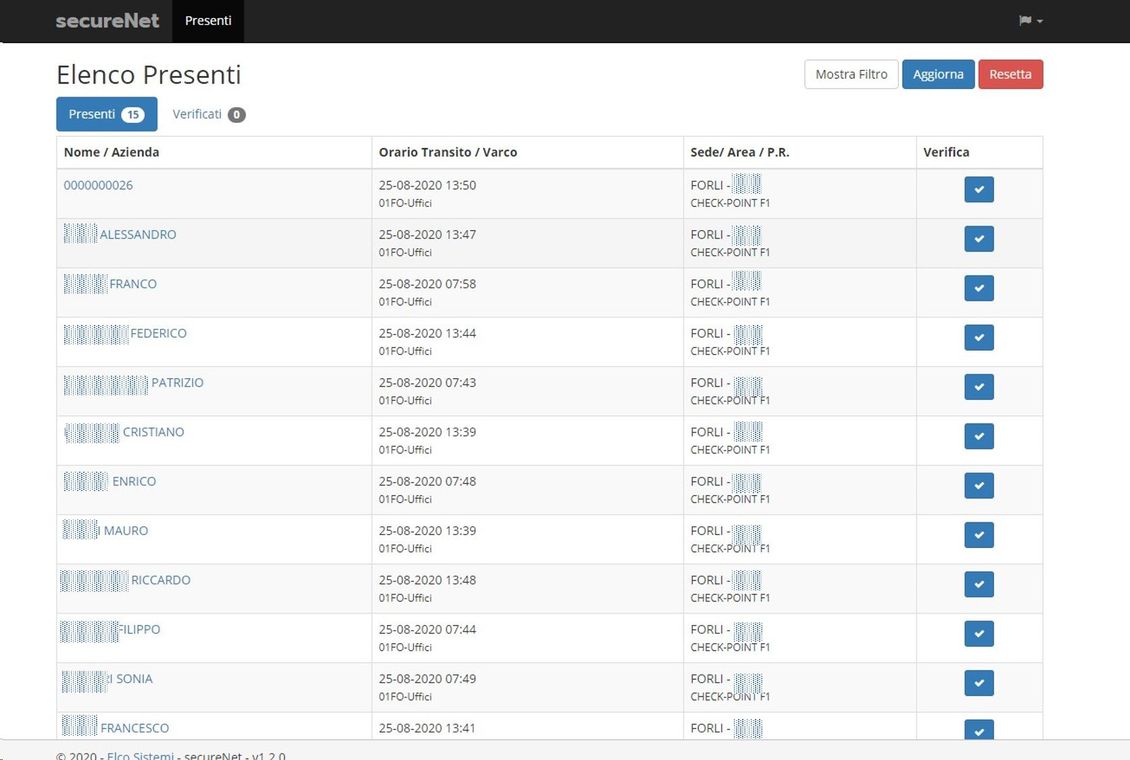The height and width of the screenshot is (760, 1130).
Task: Switch to the Verificati tab
Action: pos(209,115)
